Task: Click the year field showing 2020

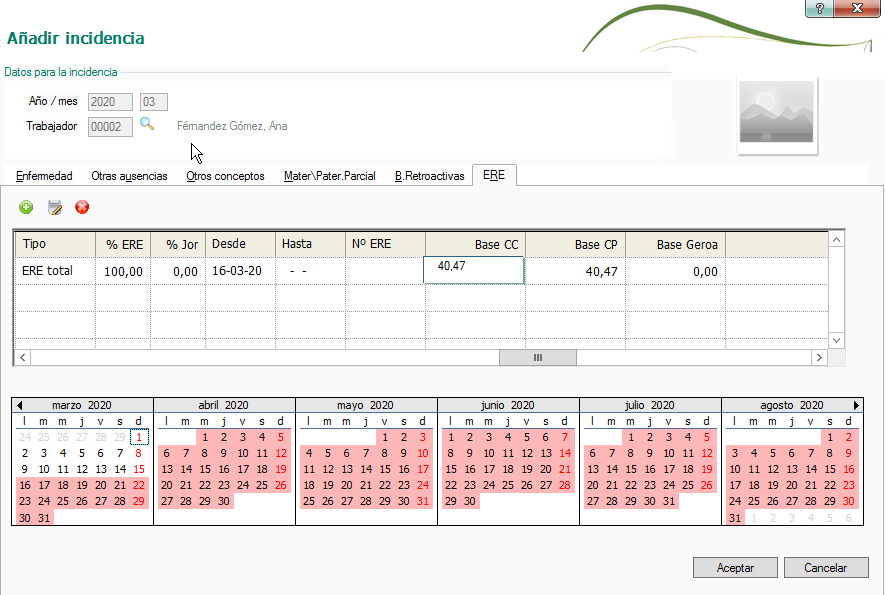Action: [110, 102]
